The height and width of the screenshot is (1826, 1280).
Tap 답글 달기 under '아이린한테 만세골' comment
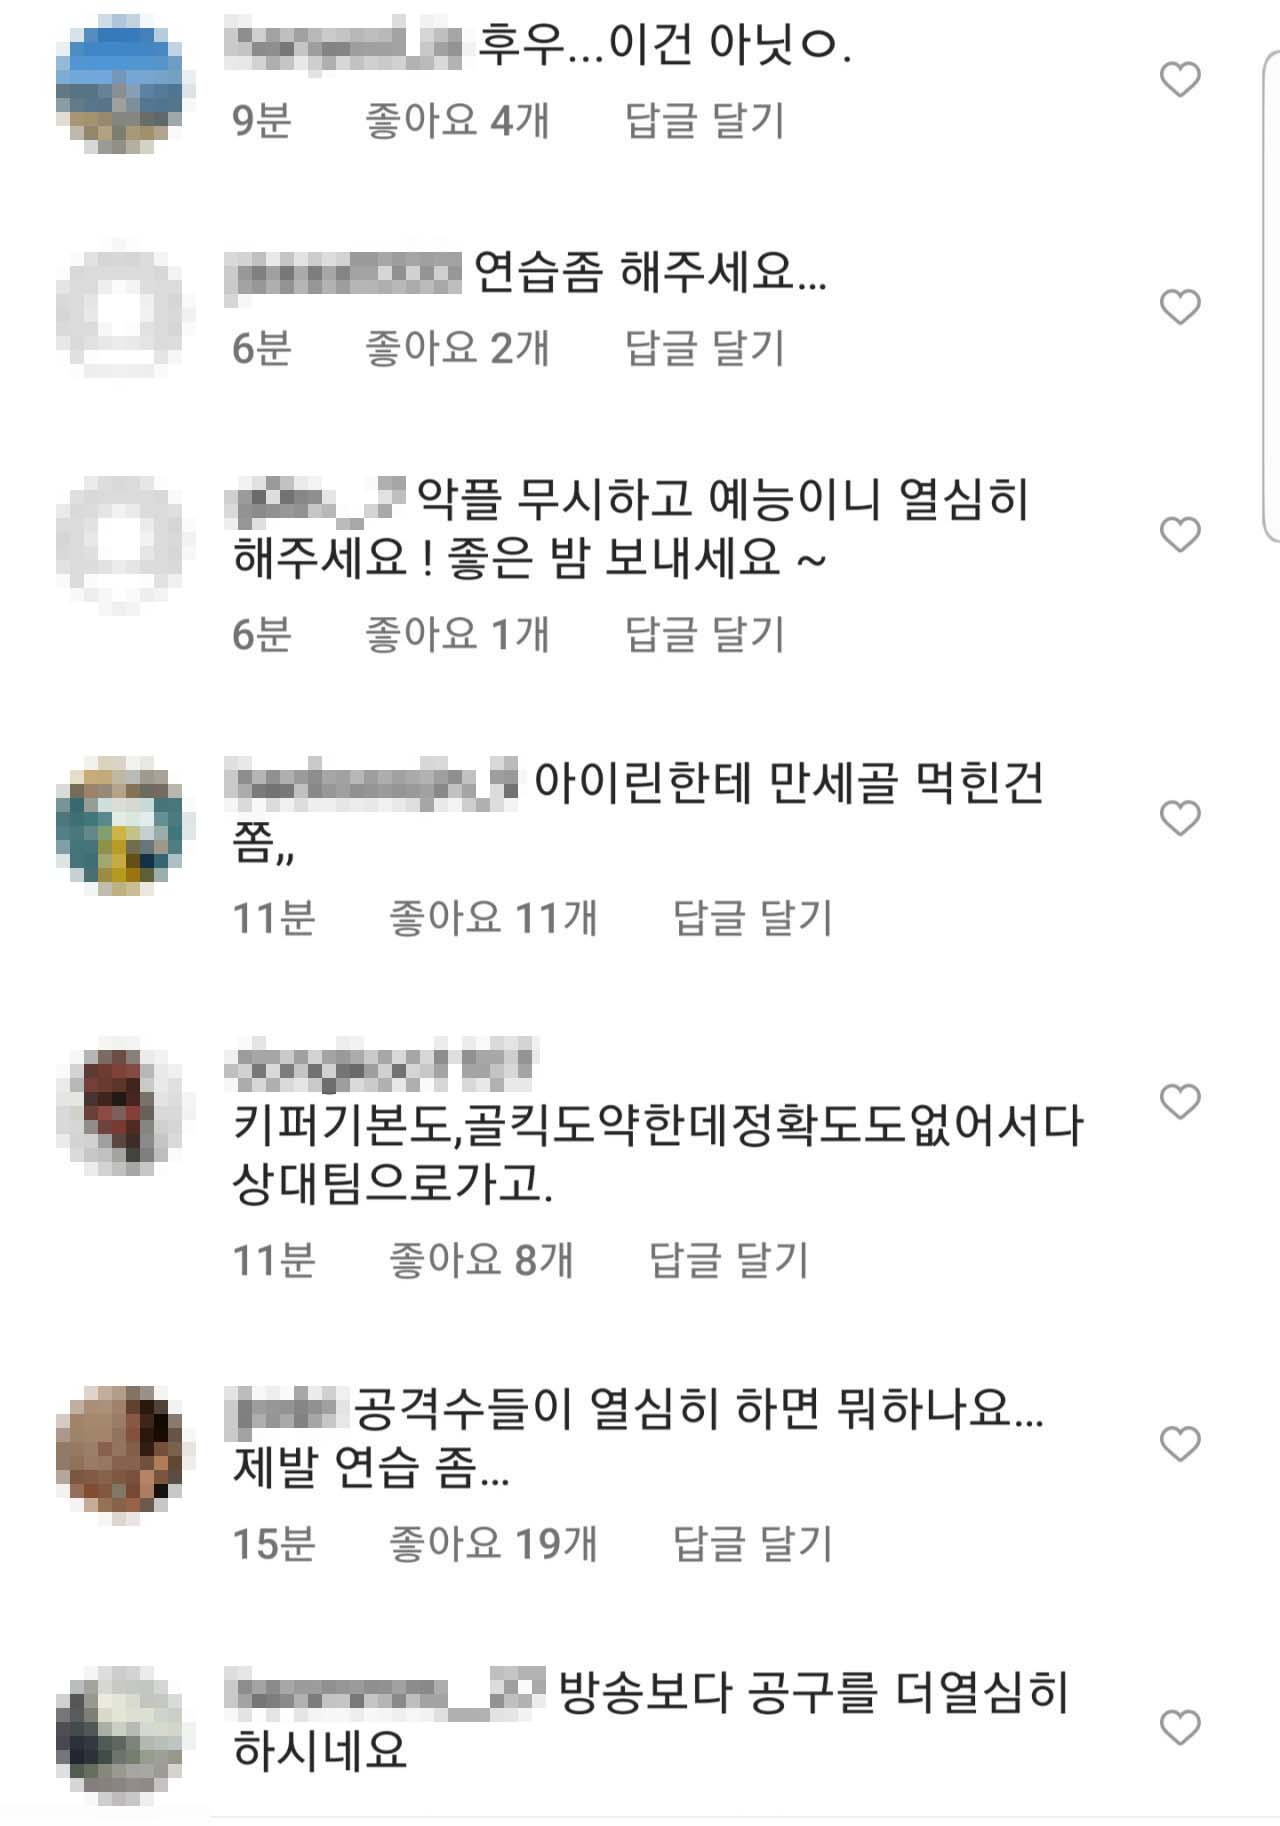pyautogui.click(x=753, y=918)
